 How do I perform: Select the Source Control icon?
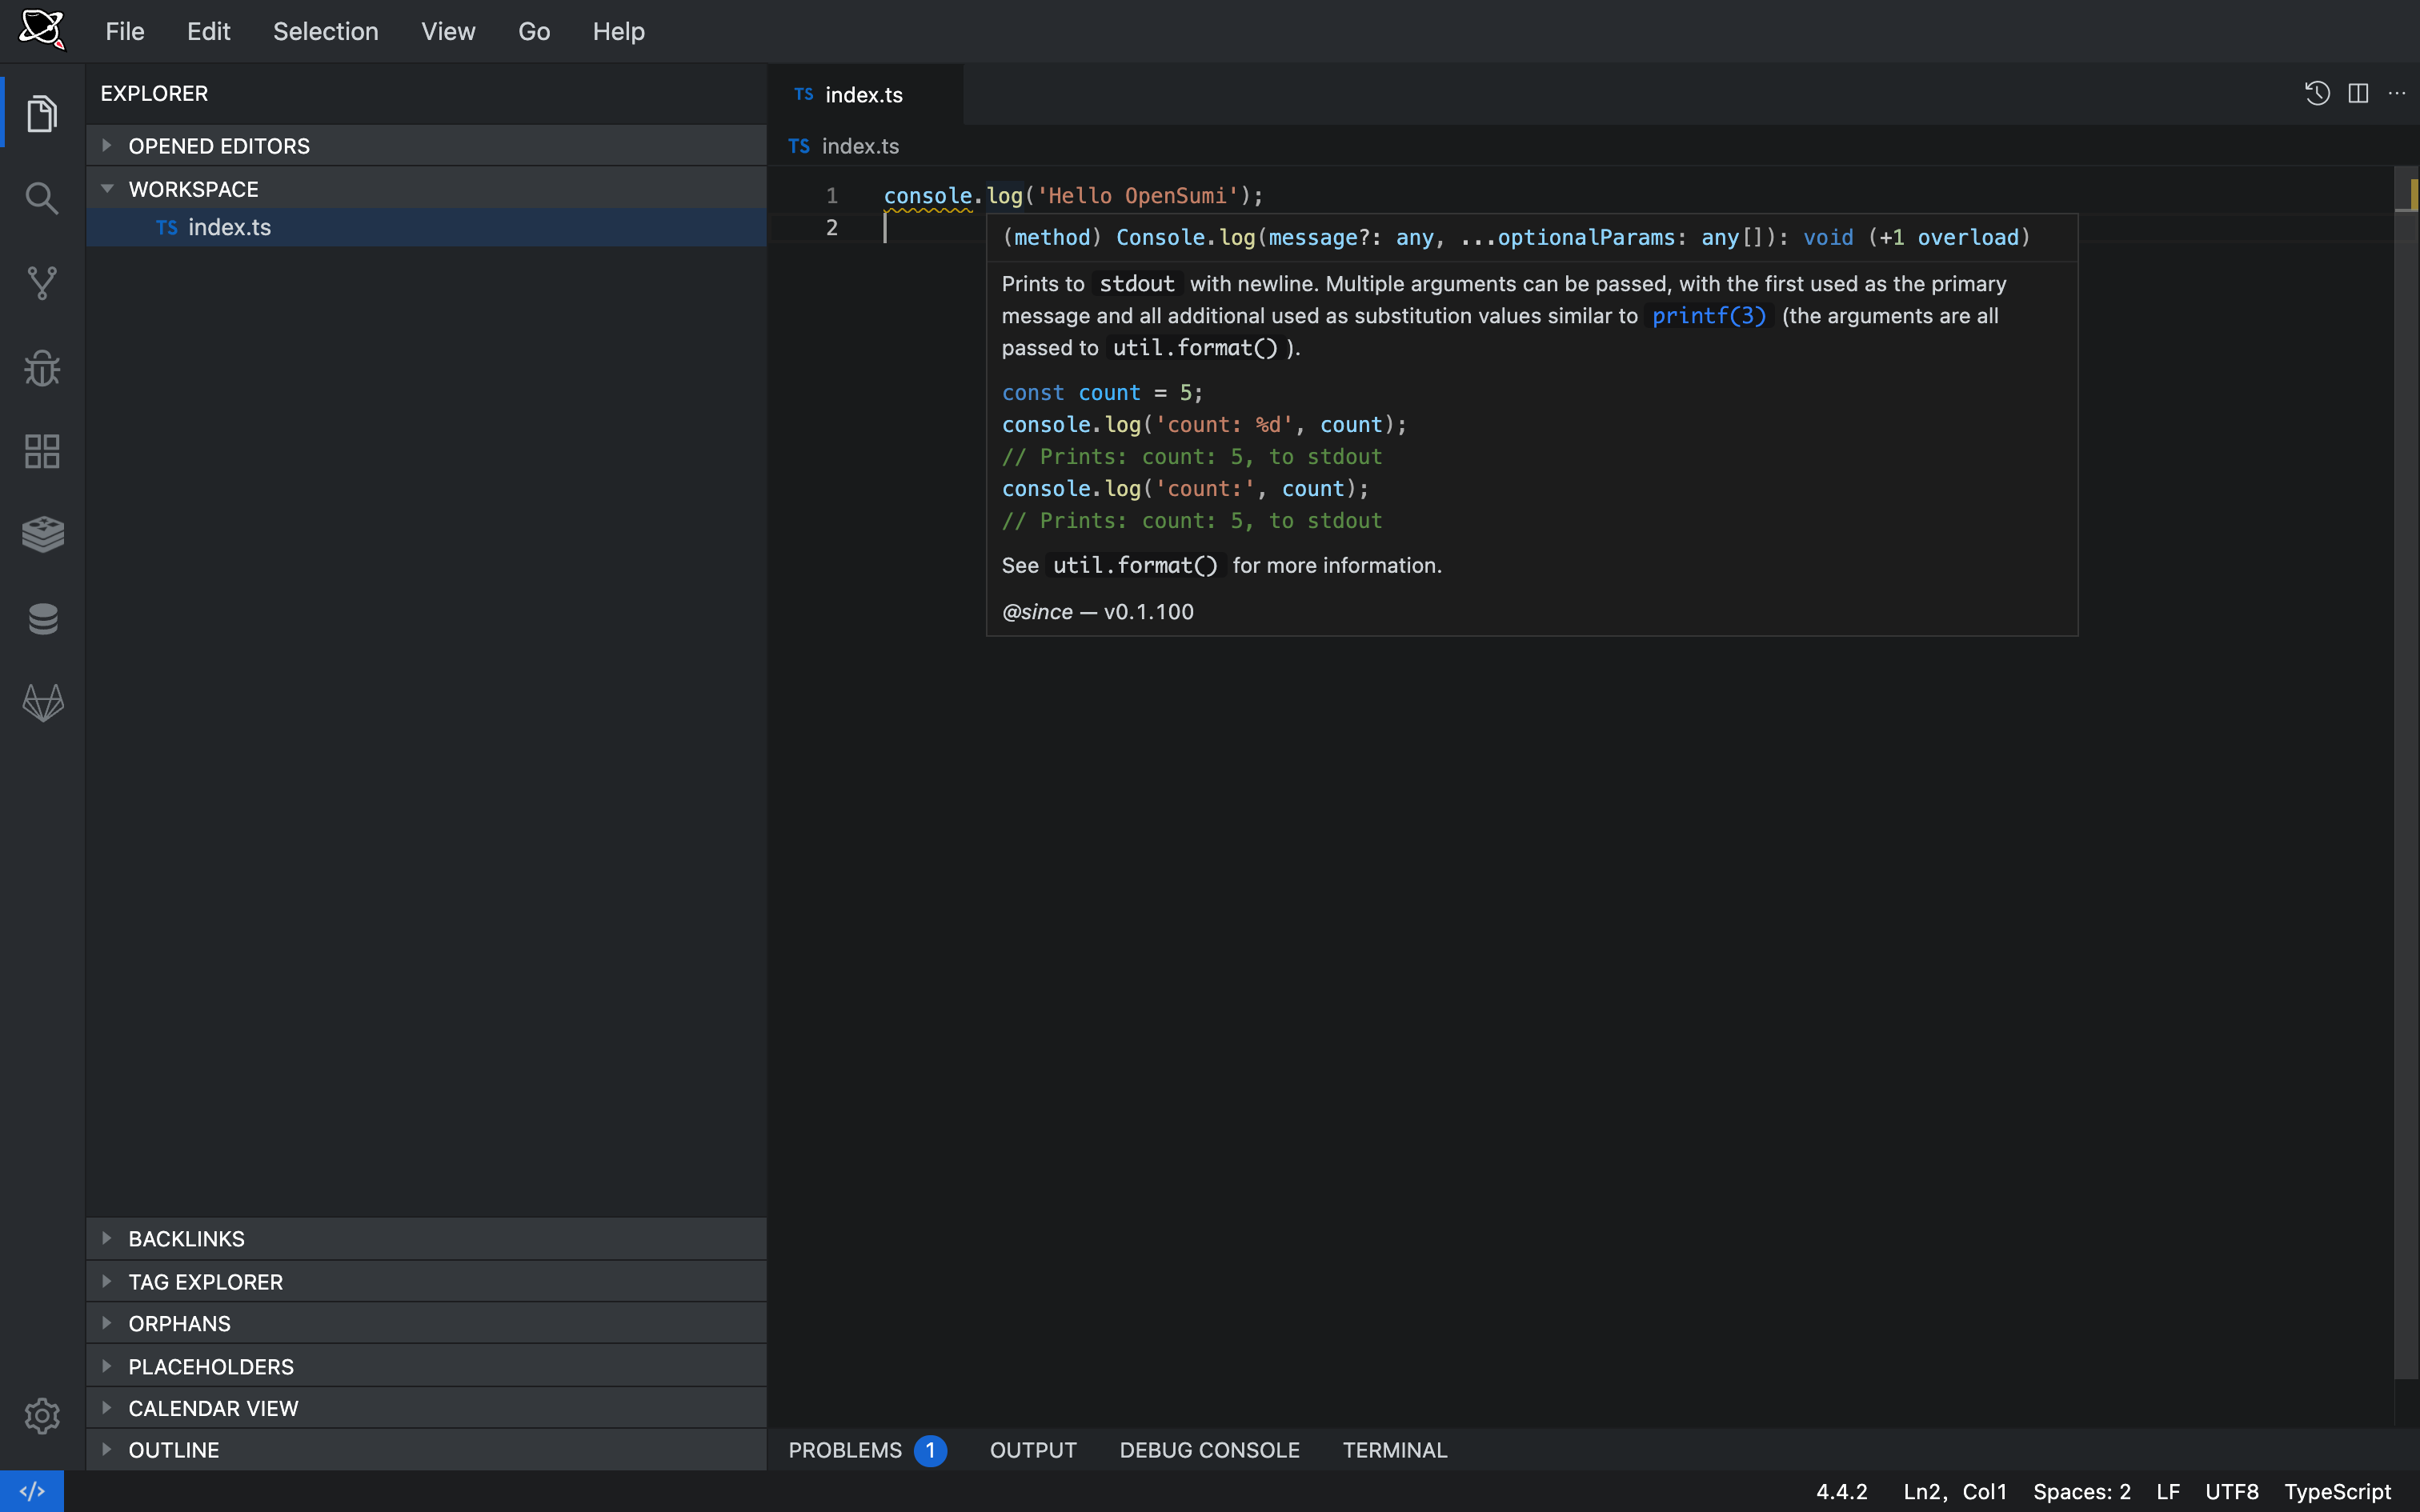point(42,286)
